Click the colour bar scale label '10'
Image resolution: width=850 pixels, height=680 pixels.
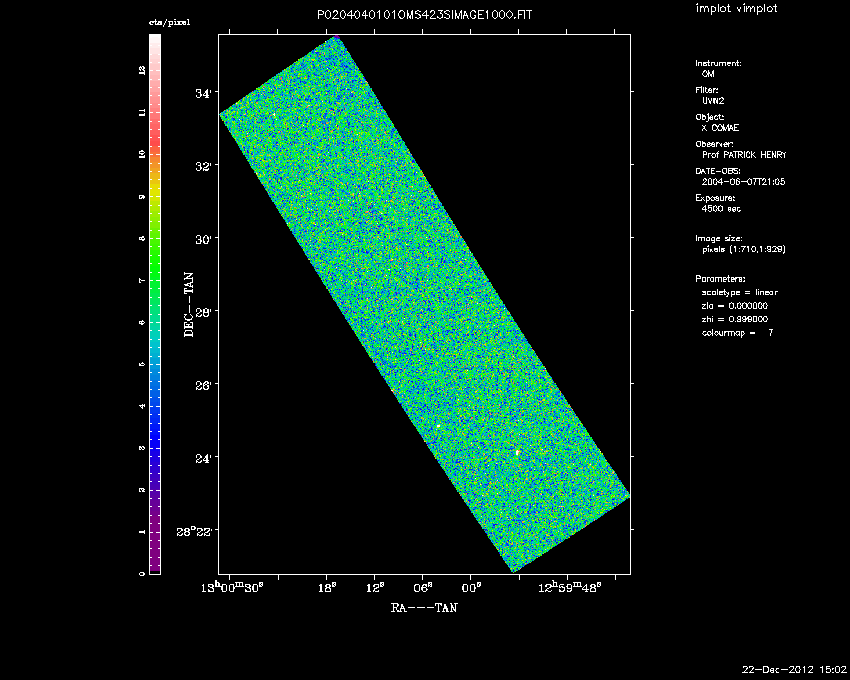coord(142,155)
